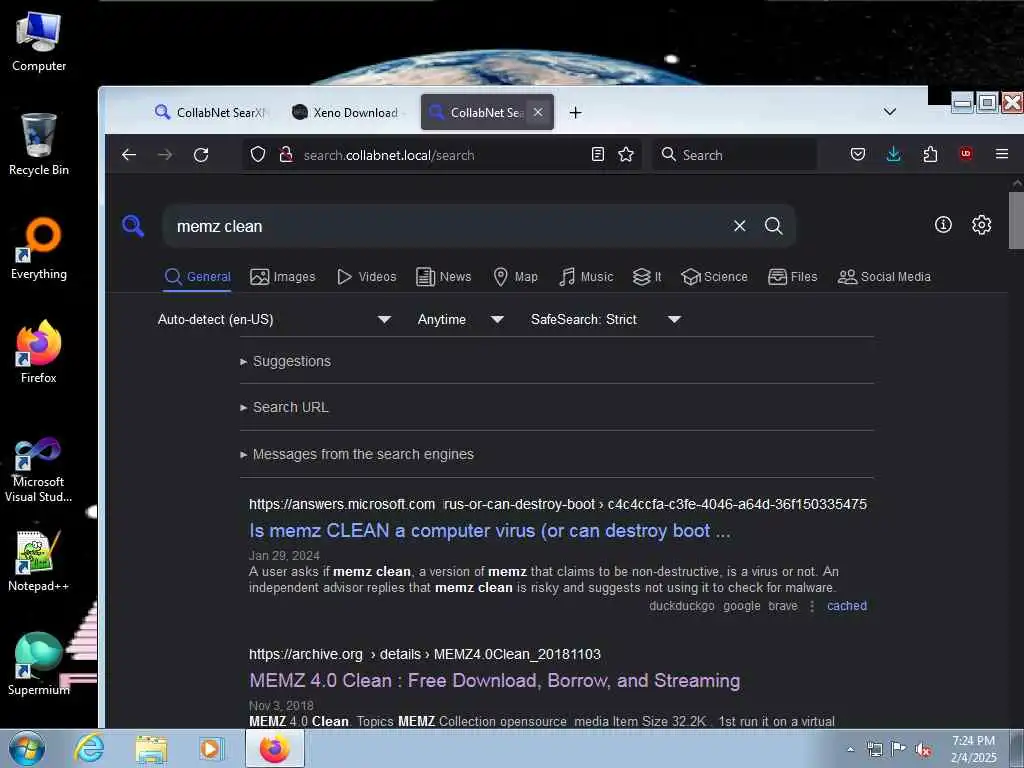Select the Science search category

714,277
